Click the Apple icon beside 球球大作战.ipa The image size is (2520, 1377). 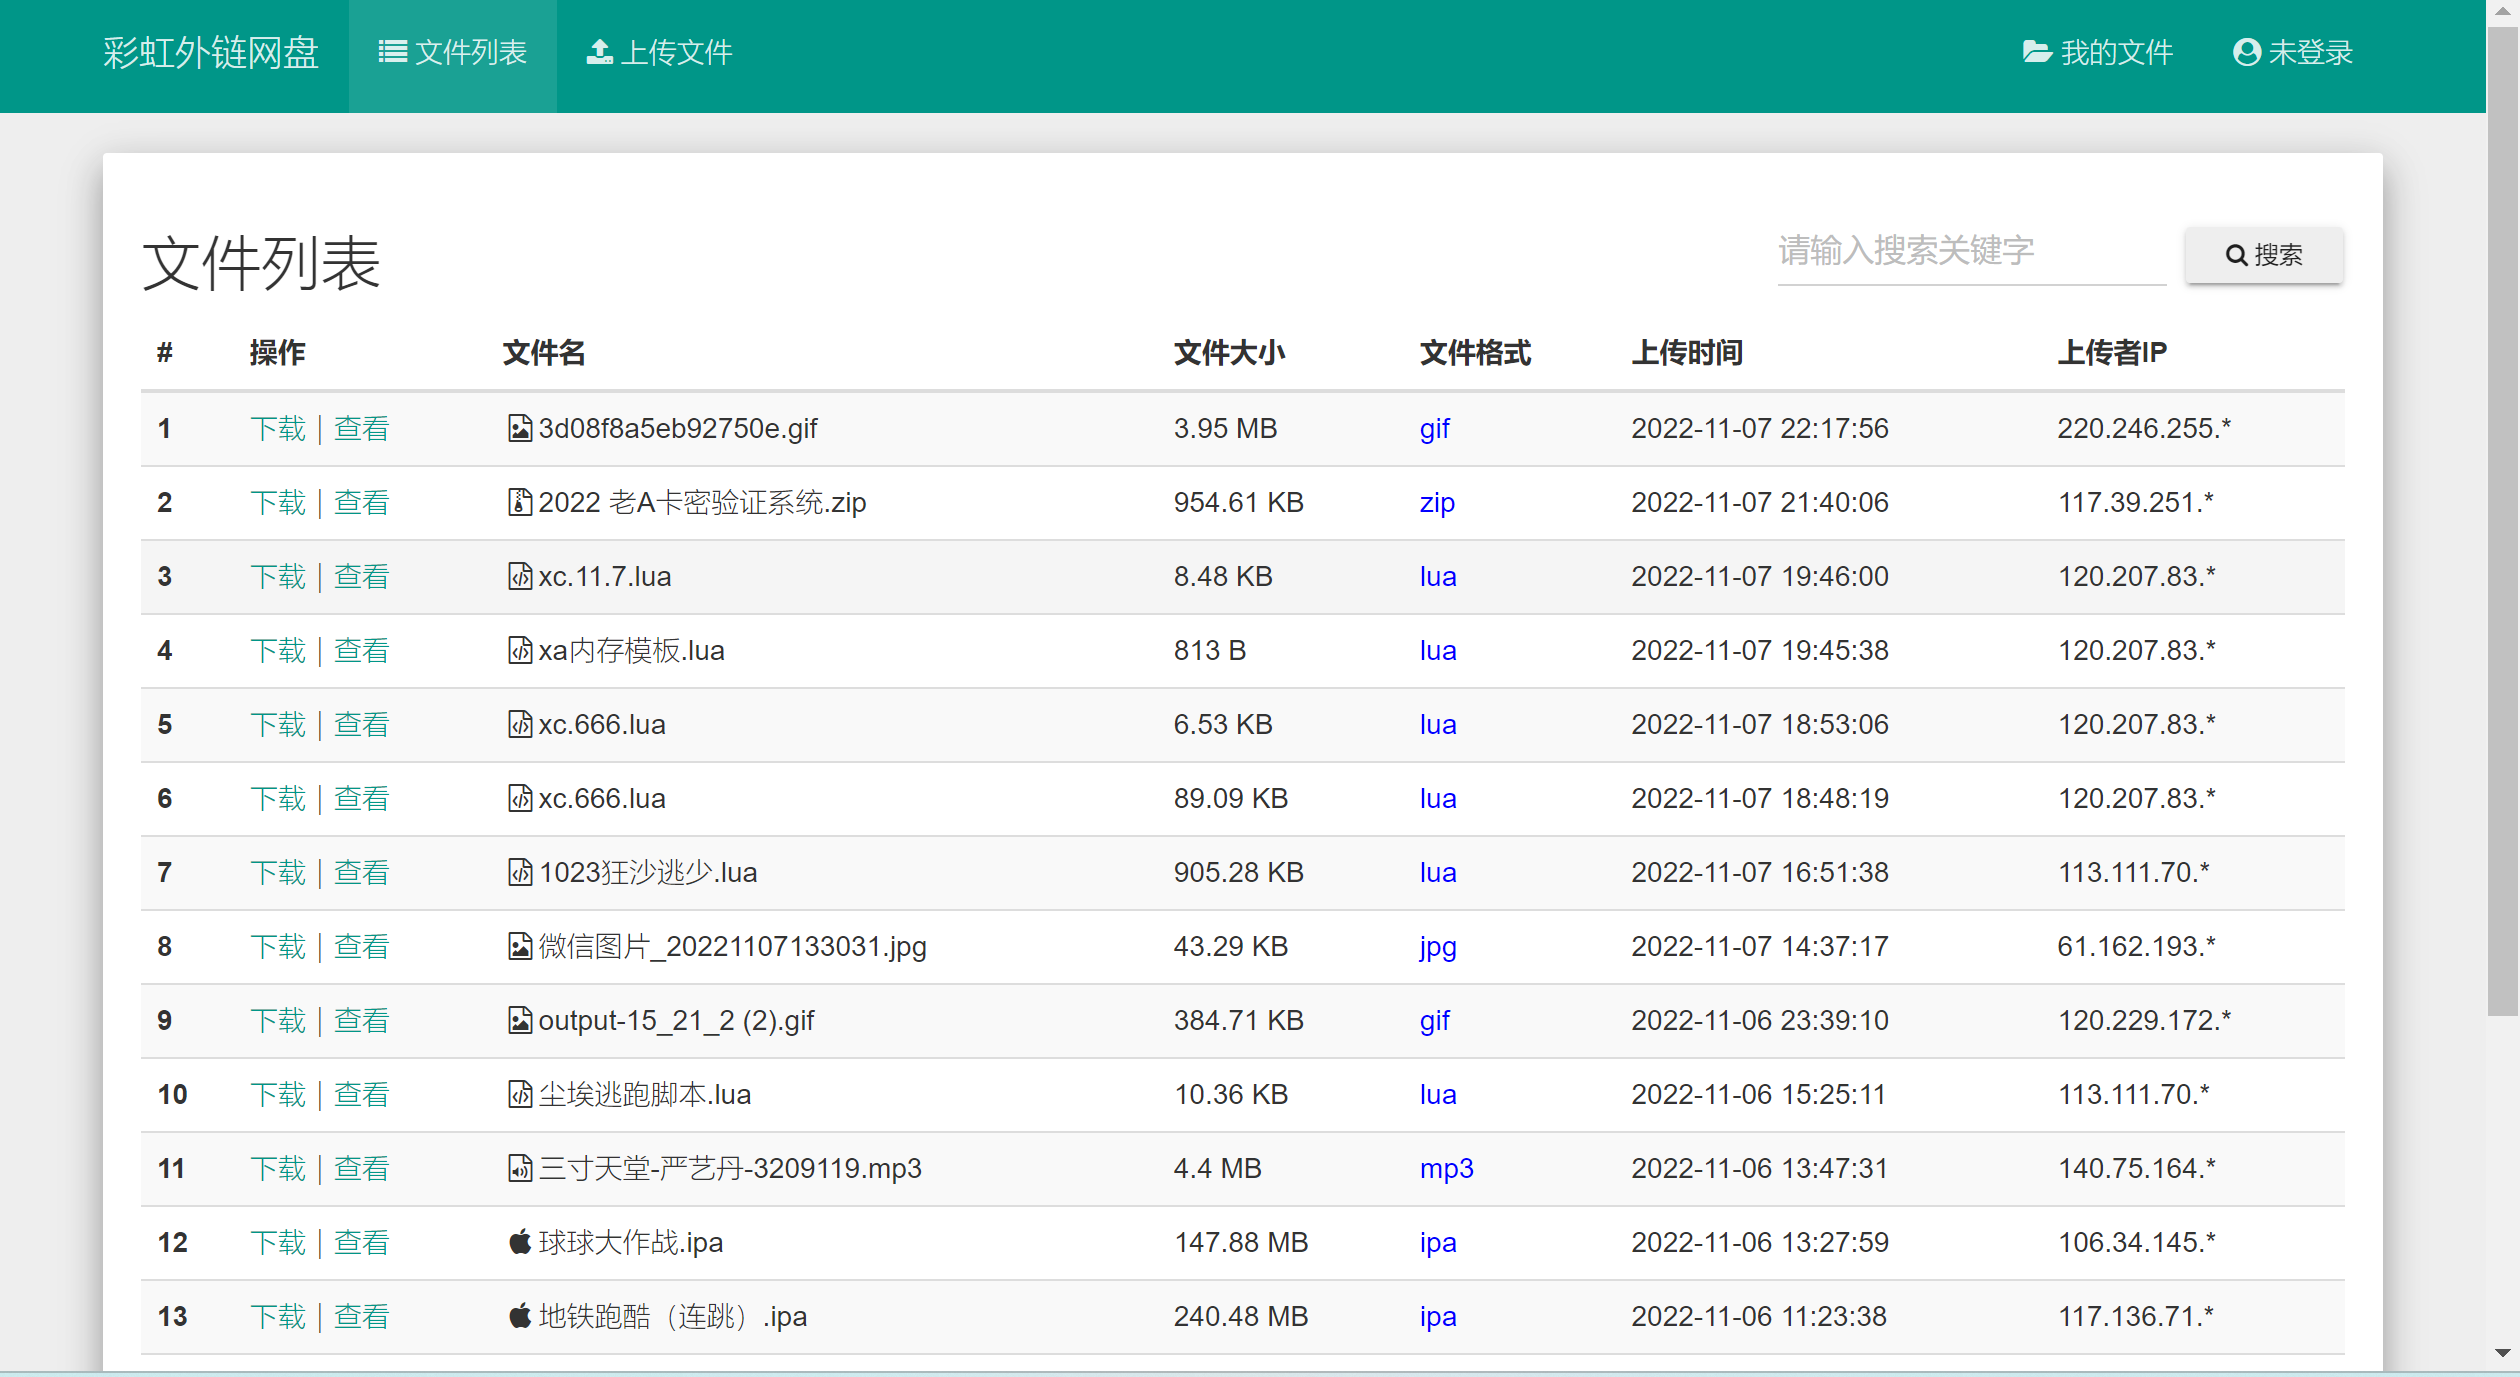[519, 1243]
